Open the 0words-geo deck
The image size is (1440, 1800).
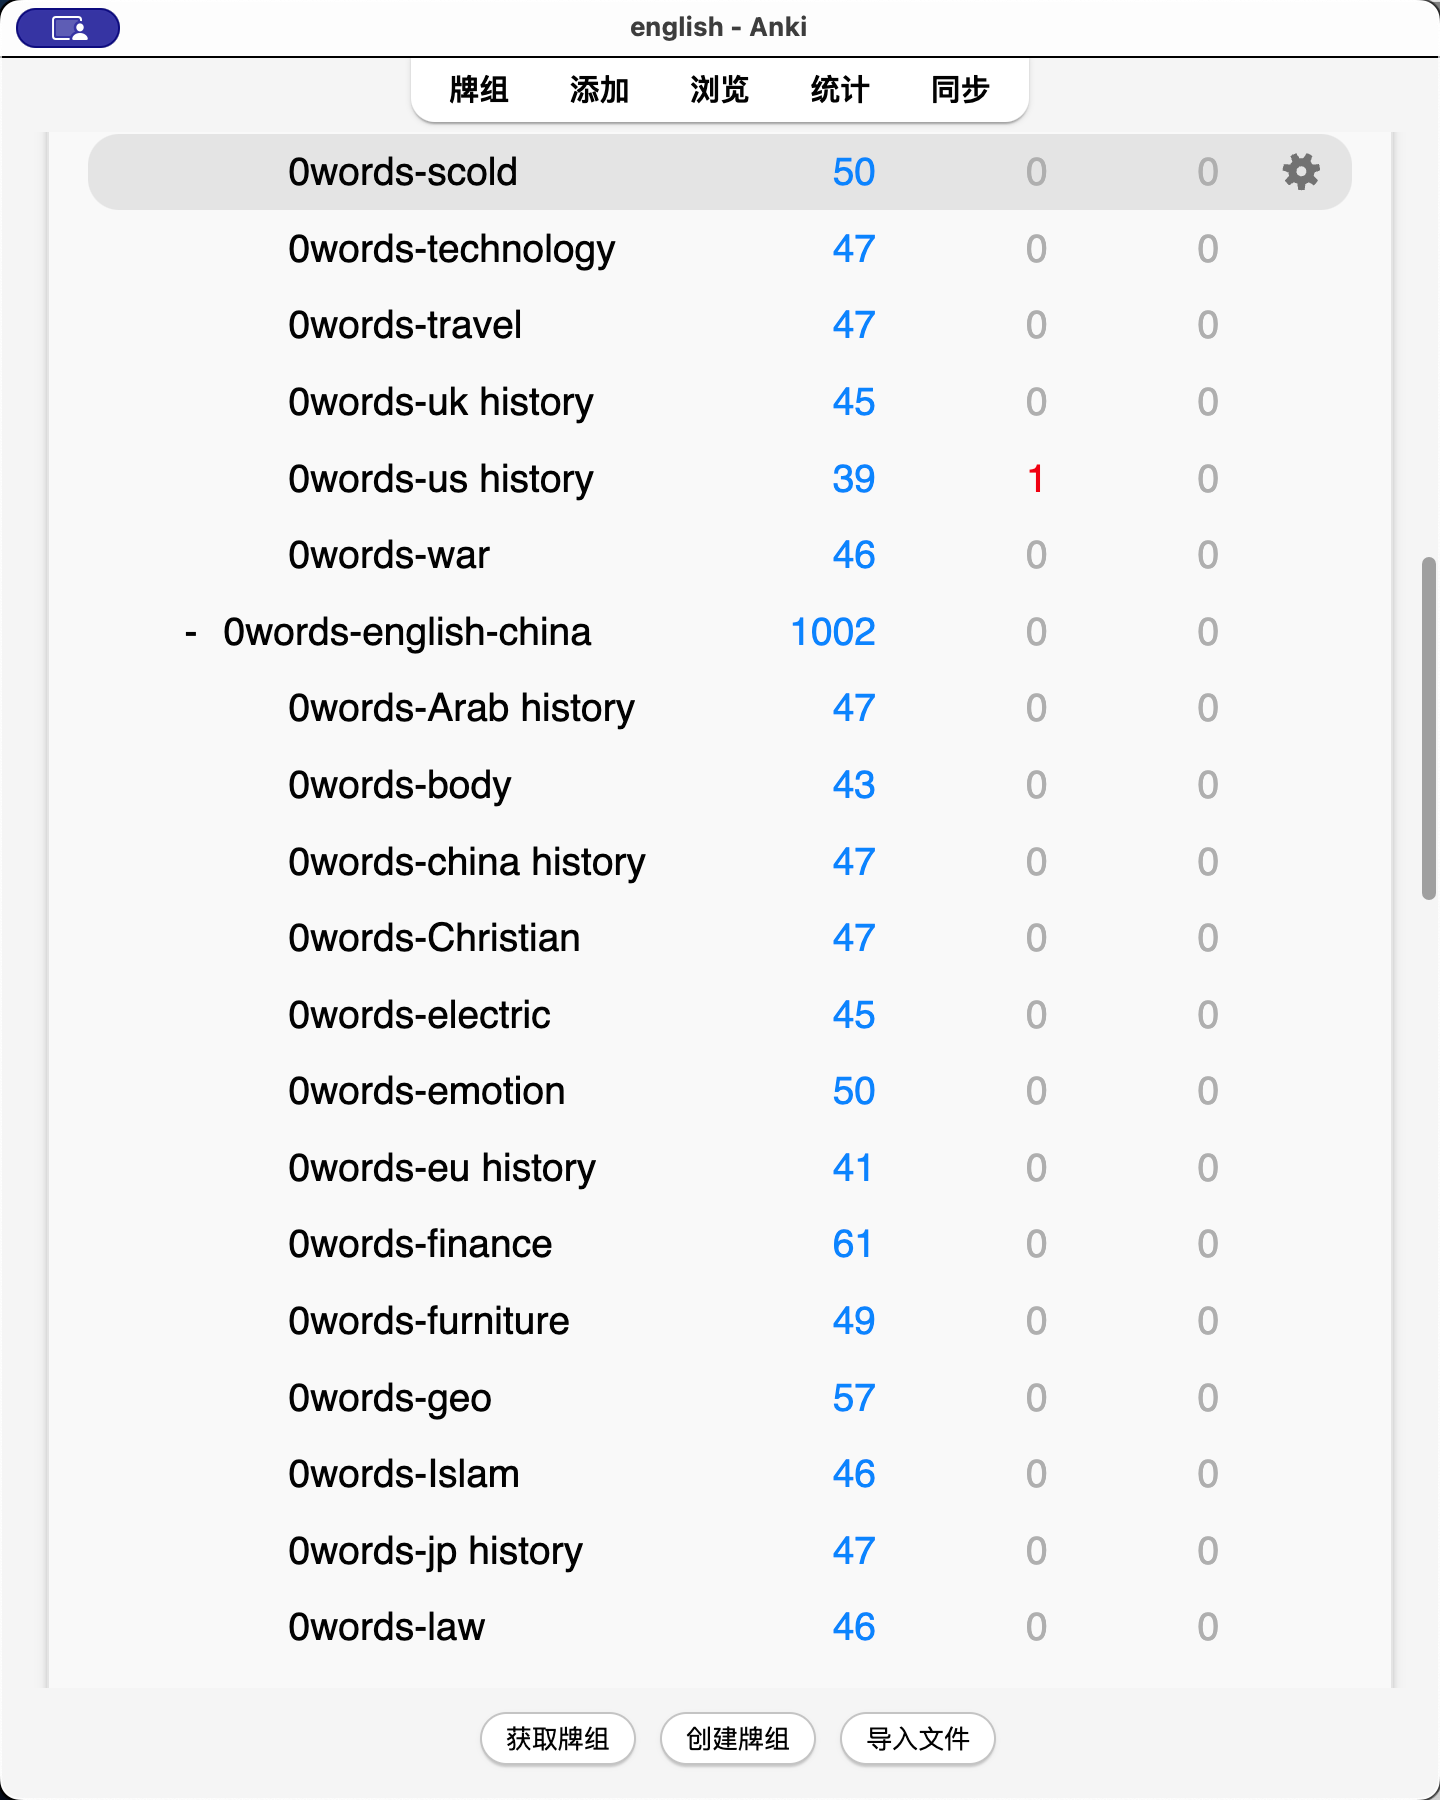tap(390, 1398)
